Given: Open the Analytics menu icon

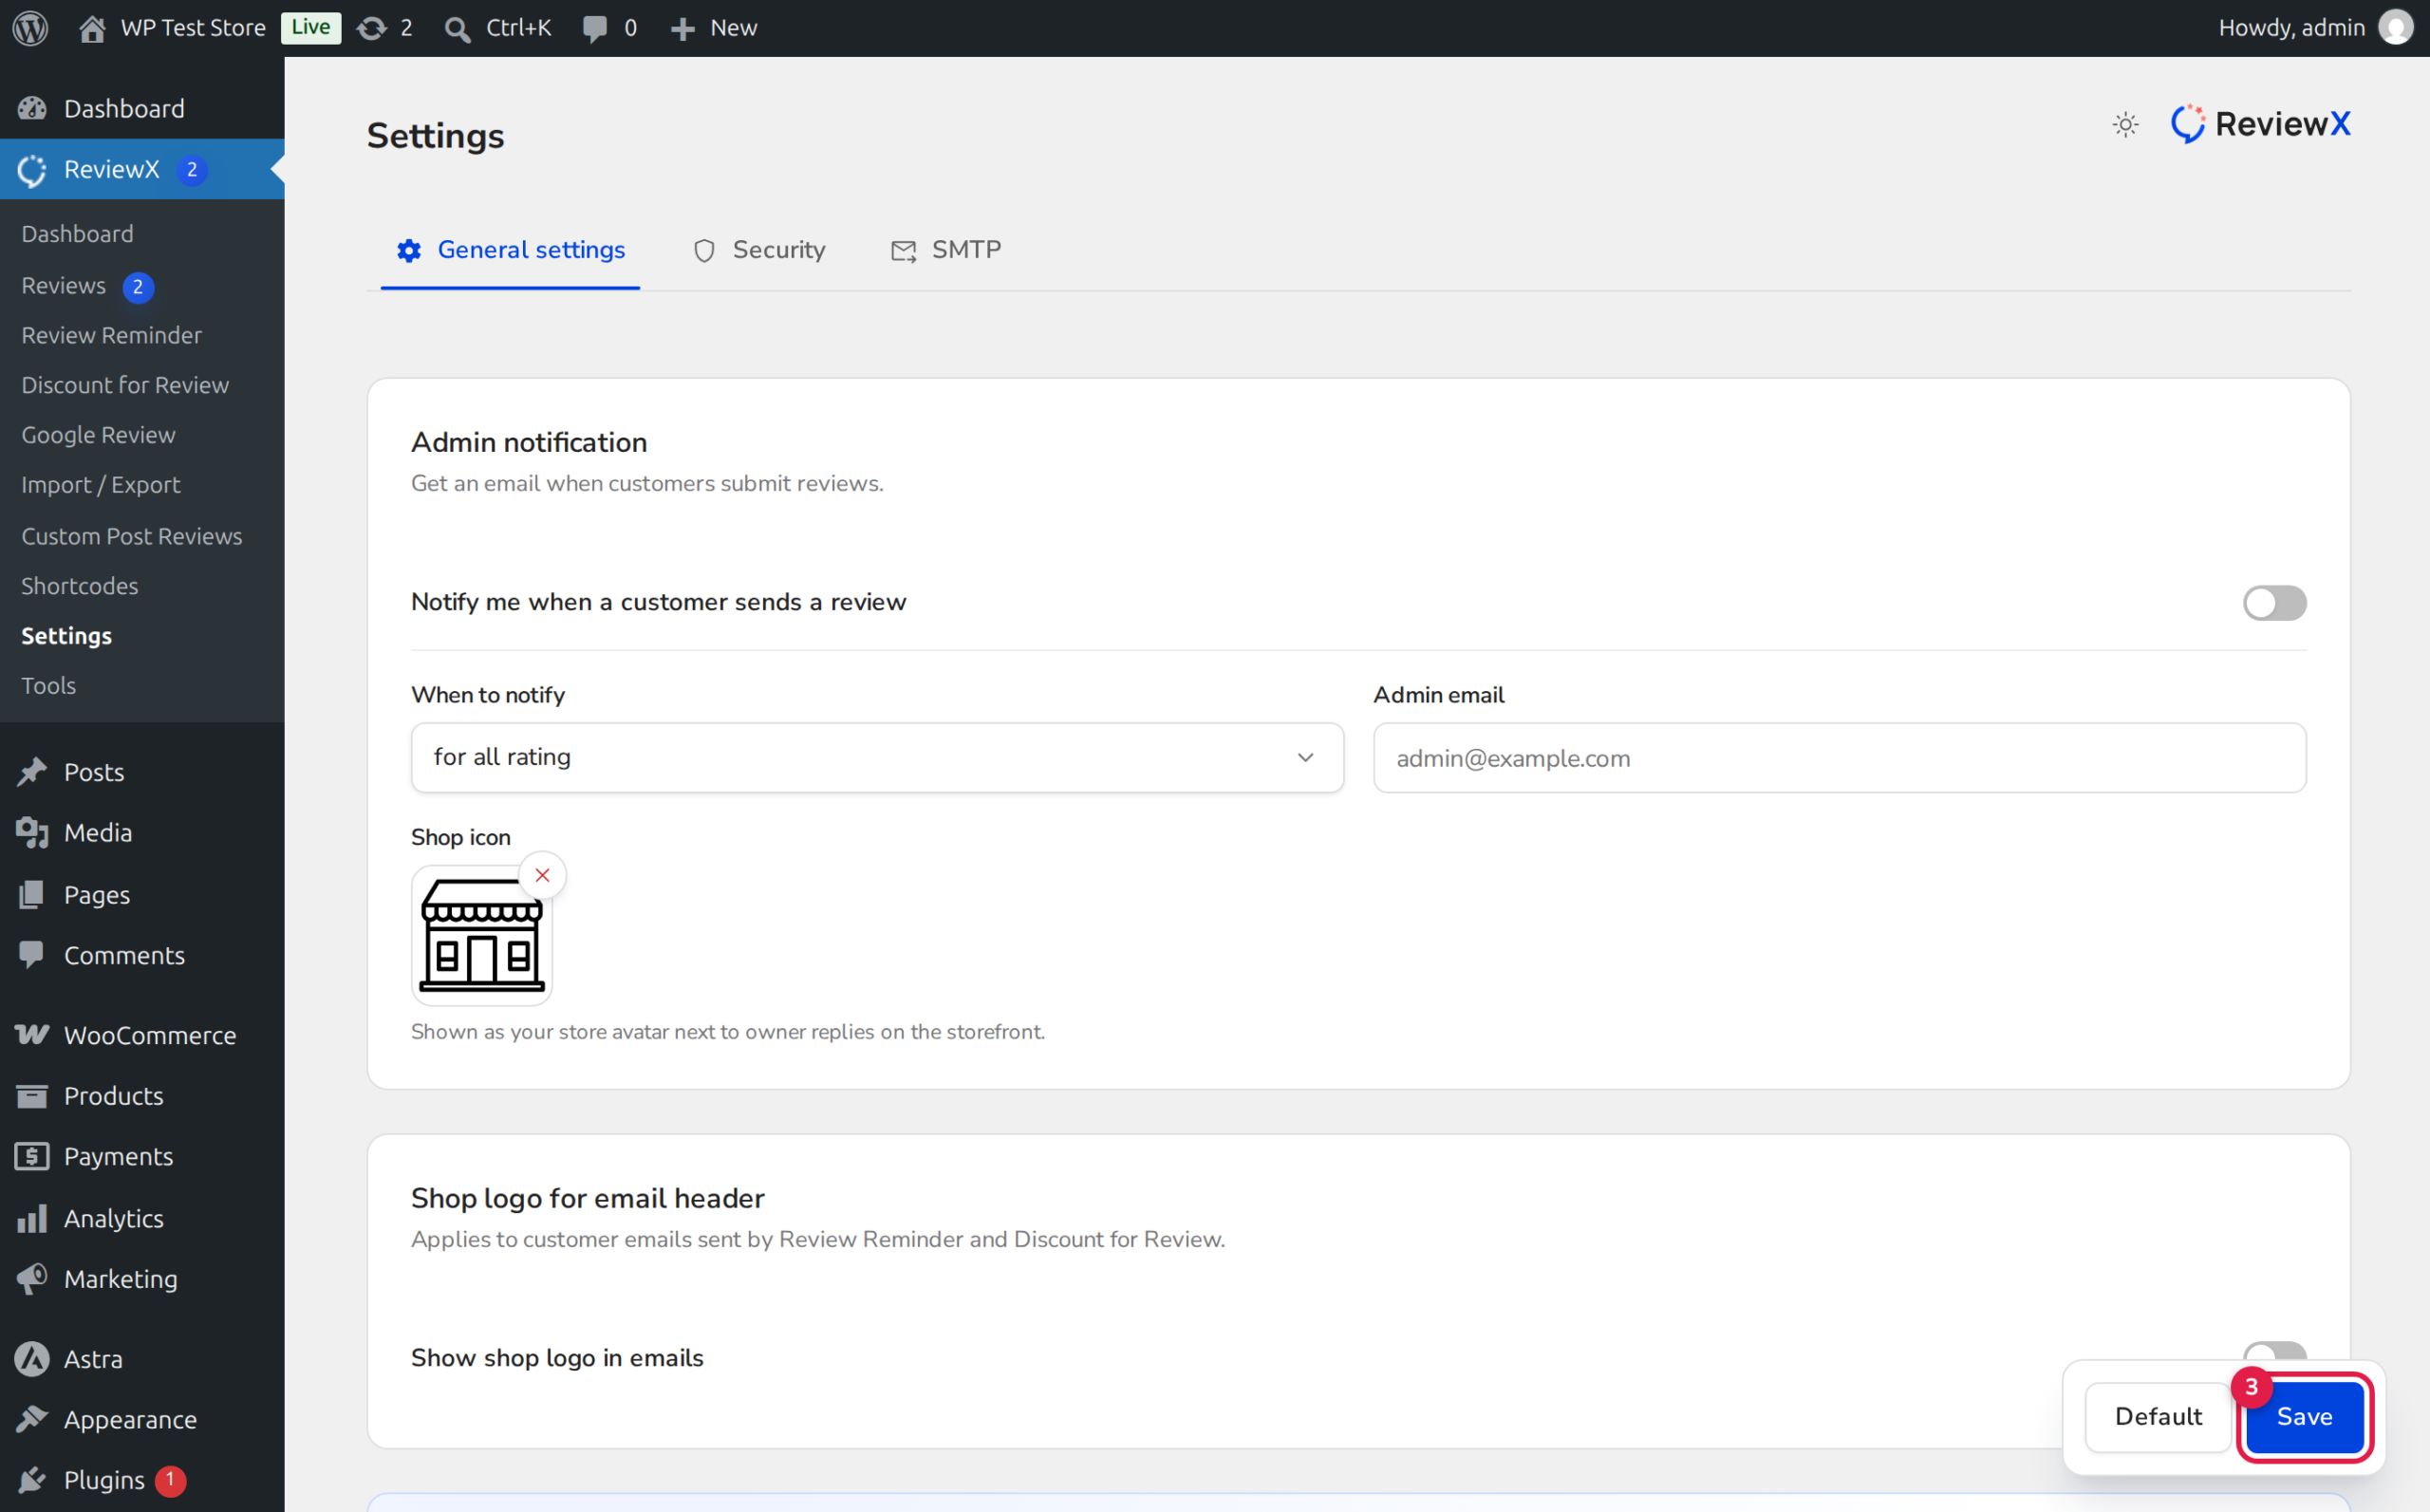Looking at the screenshot, I should pyautogui.click(x=32, y=1218).
